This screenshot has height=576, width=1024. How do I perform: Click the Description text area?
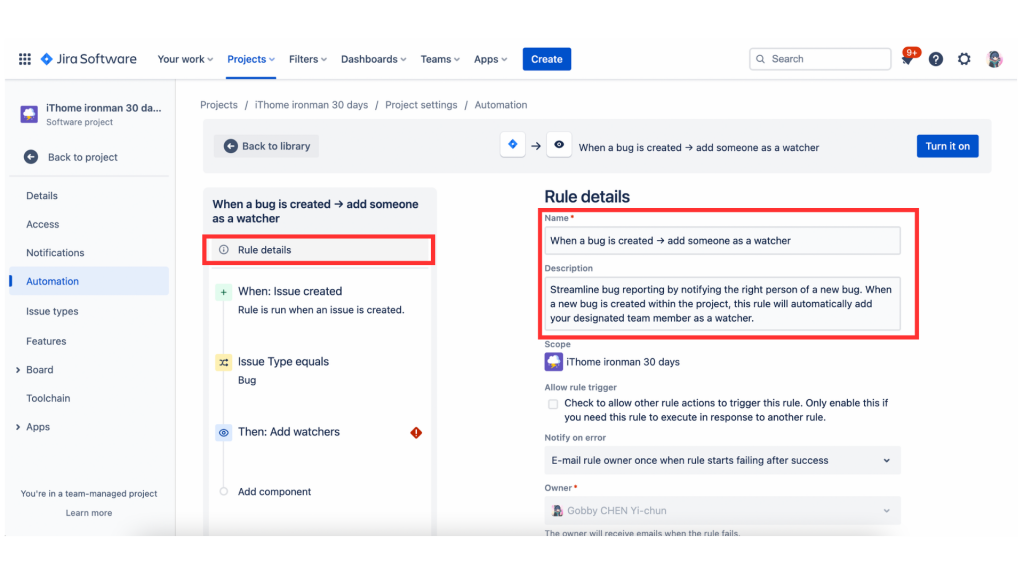point(722,304)
